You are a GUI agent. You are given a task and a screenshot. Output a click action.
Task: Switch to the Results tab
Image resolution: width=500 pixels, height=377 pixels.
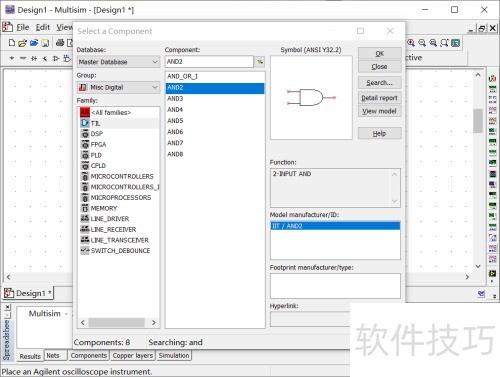(x=30, y=356)
